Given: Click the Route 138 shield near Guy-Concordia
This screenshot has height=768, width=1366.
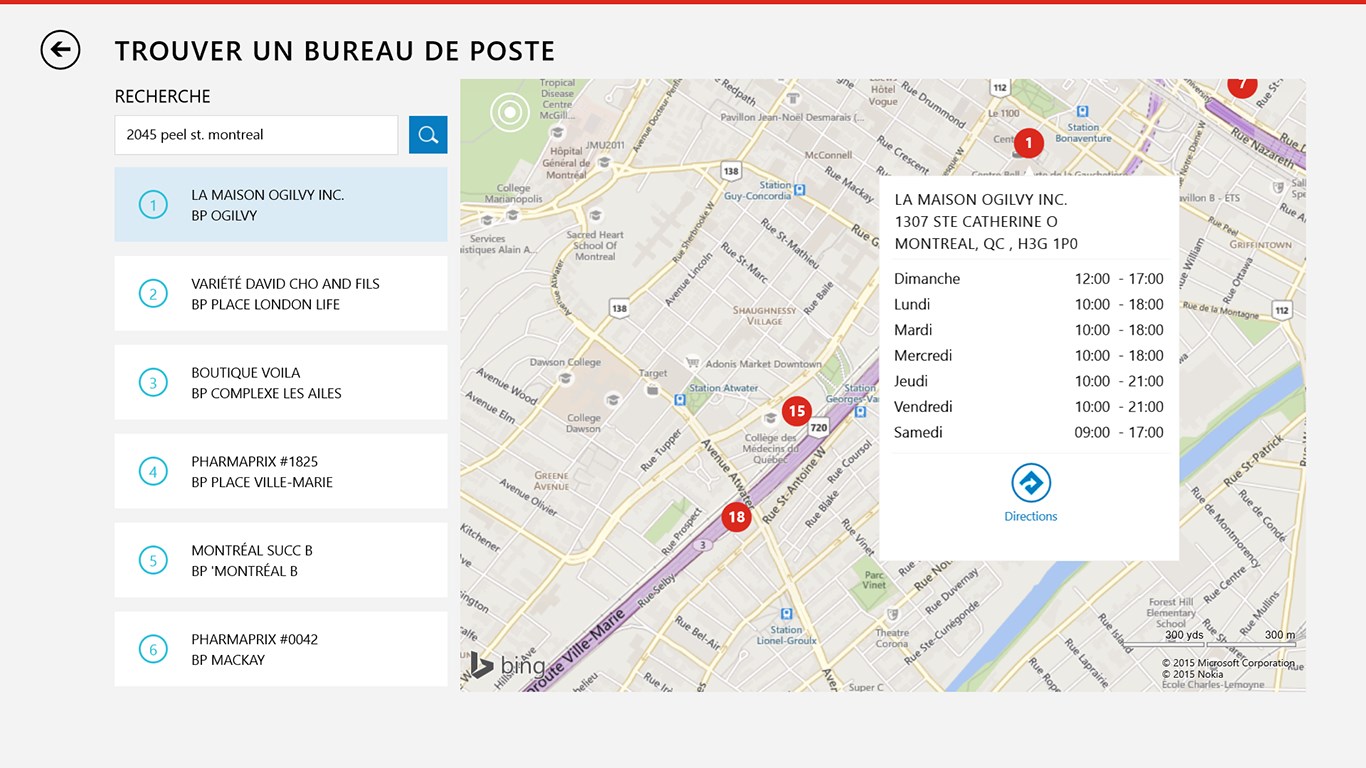Looking at the screenshot, I should tap(731, 171).
